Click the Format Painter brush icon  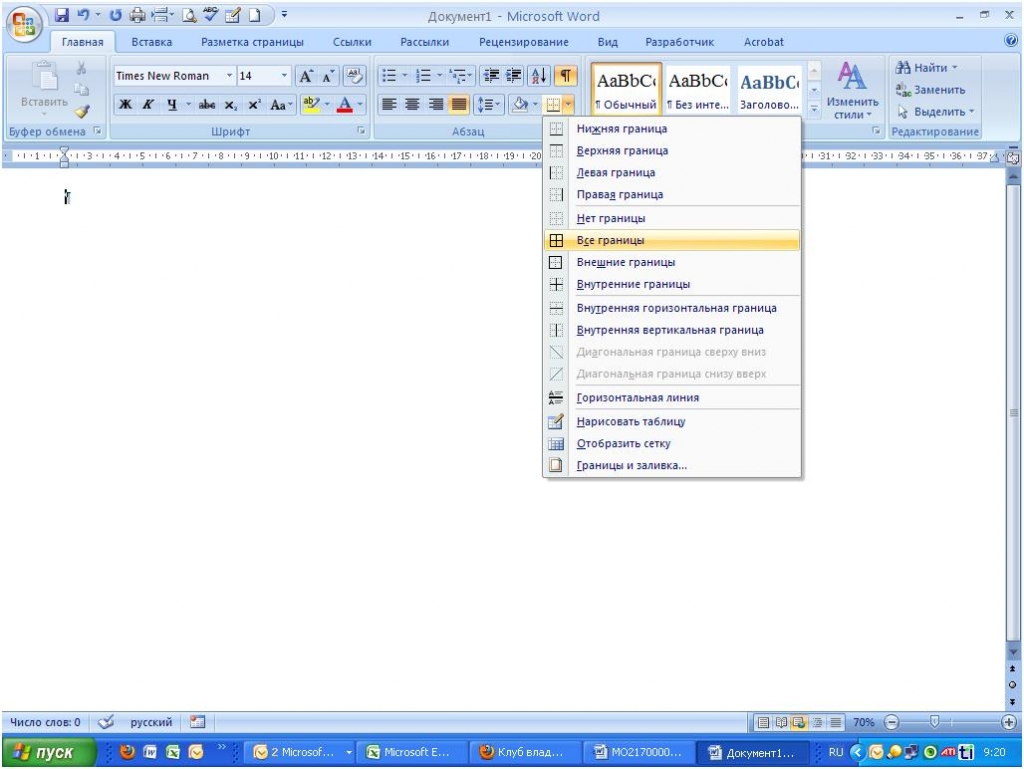(x=82, y=112)
